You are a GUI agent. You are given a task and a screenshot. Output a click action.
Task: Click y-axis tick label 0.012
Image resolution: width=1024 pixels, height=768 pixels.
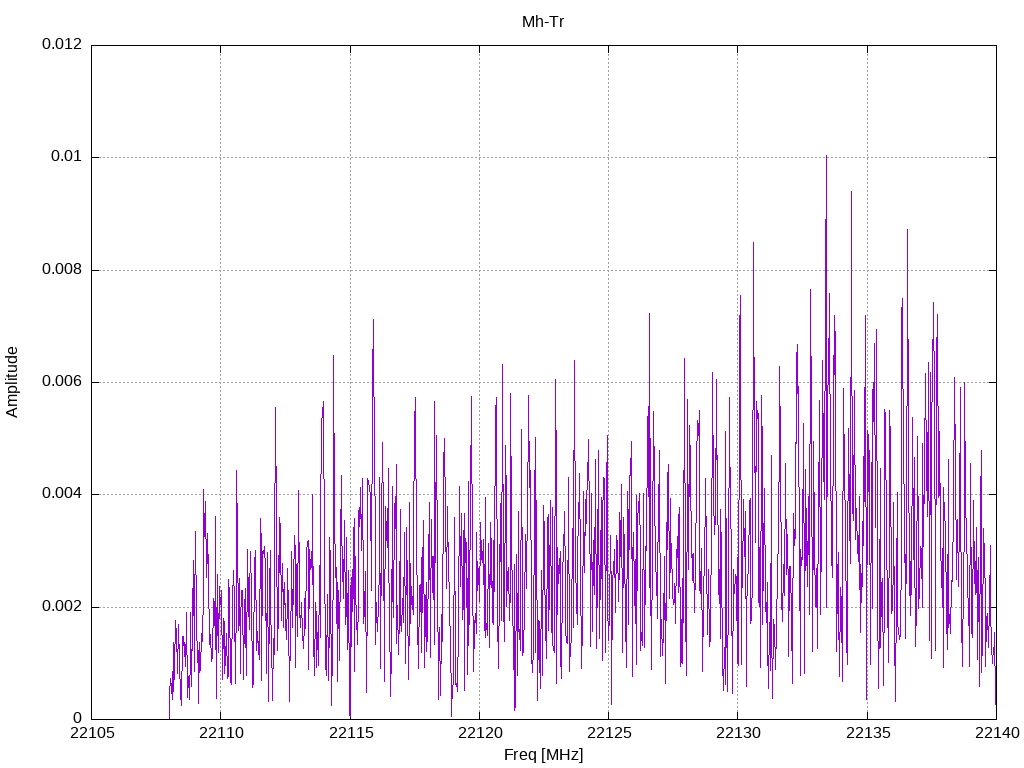62,44
